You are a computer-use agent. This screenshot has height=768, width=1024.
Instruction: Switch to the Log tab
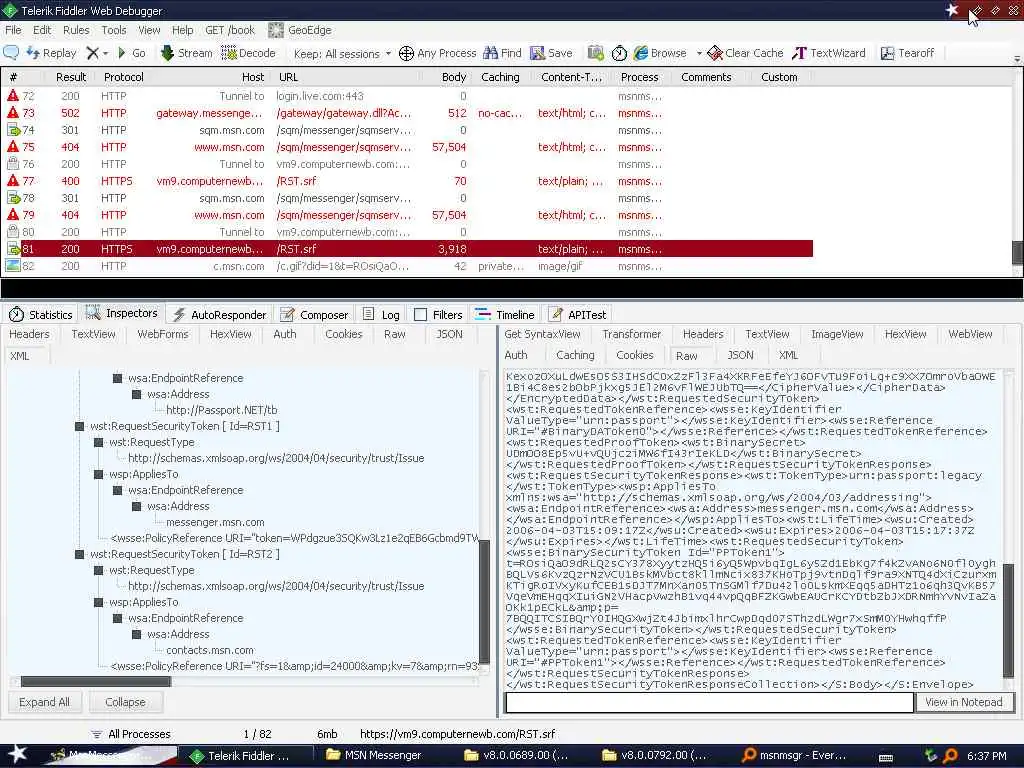click(x=381, y=315)
